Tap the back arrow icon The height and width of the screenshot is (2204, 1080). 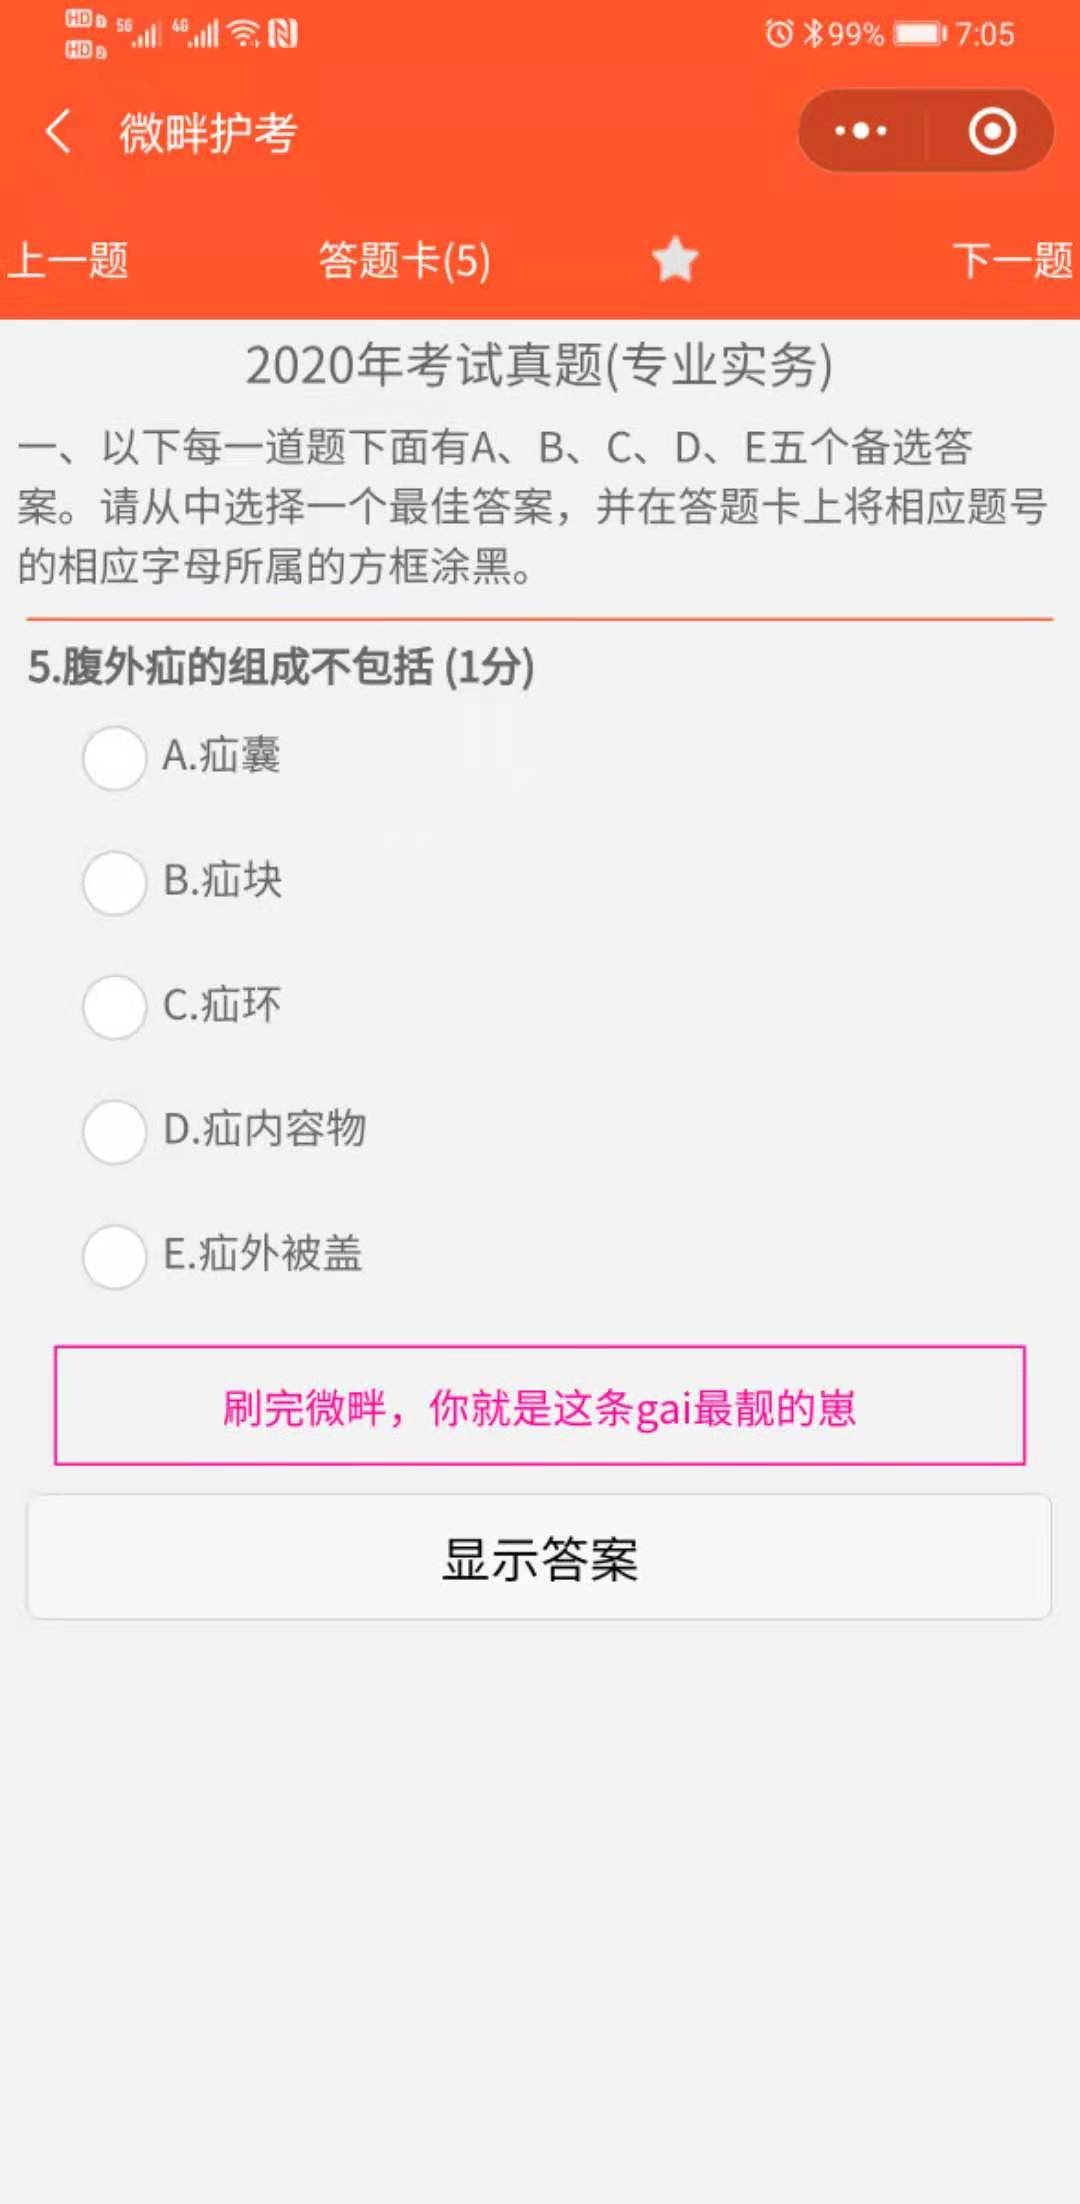click(x=59, y=132)
